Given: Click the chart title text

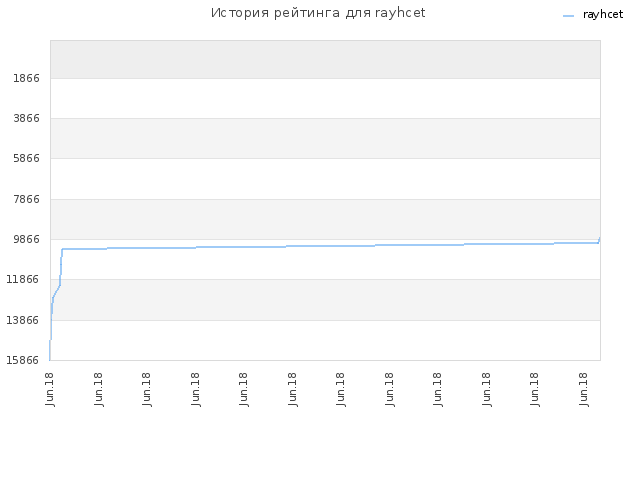Looking at the screenshot, I should pos(318,13).
